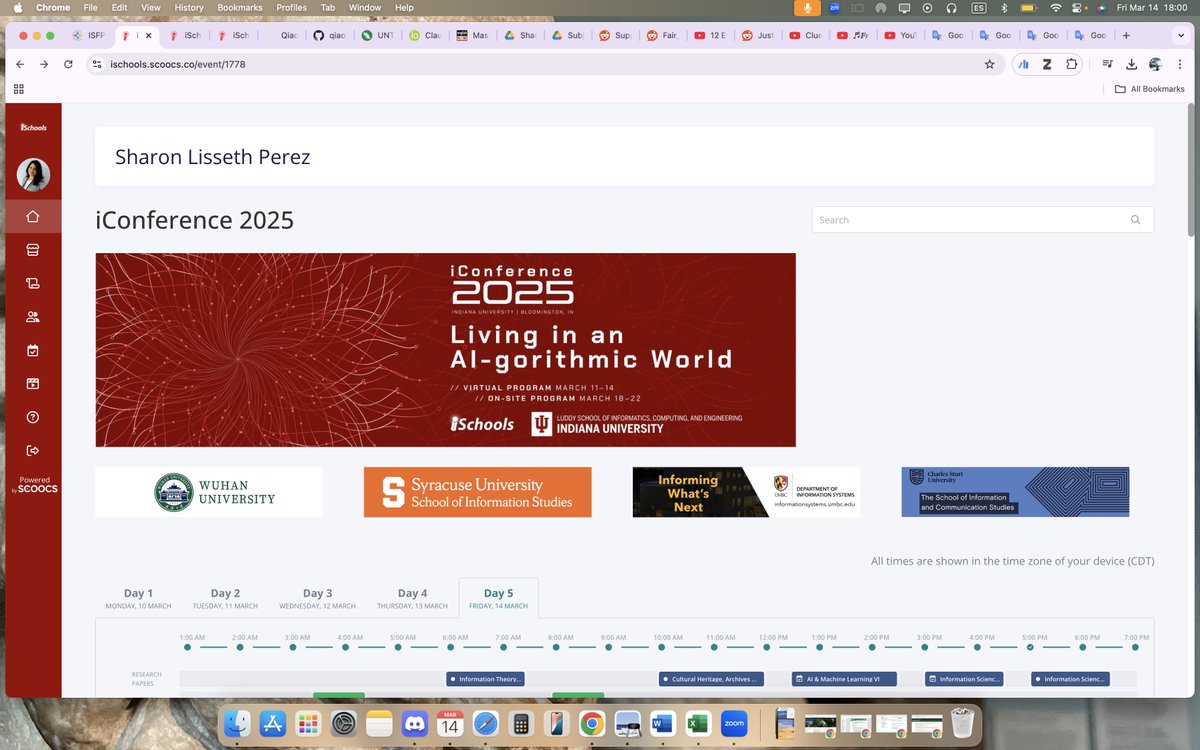The width and height of the screenshot is (1200, 750).
Task: Switch to Day 4 Thursday tab
Action: tap(412, 598)
